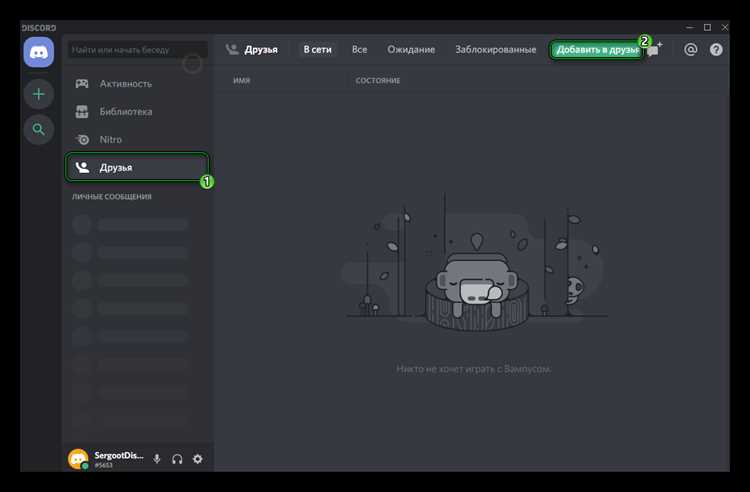Click Активность controller icon
This screenshot has width=750, height=492.
82,84
